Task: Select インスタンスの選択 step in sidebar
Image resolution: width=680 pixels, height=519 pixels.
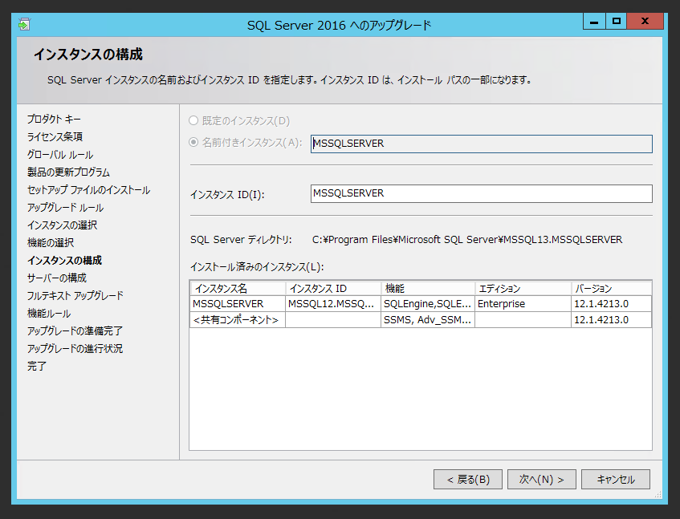Action: [x=62, y=225]
